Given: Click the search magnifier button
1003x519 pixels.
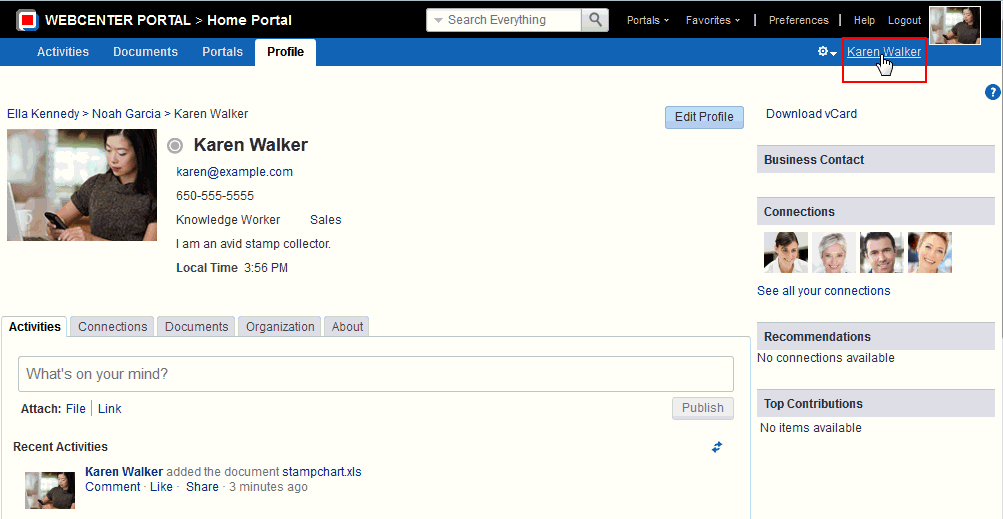Looking at the screenshot, I should tap(595, 20).
